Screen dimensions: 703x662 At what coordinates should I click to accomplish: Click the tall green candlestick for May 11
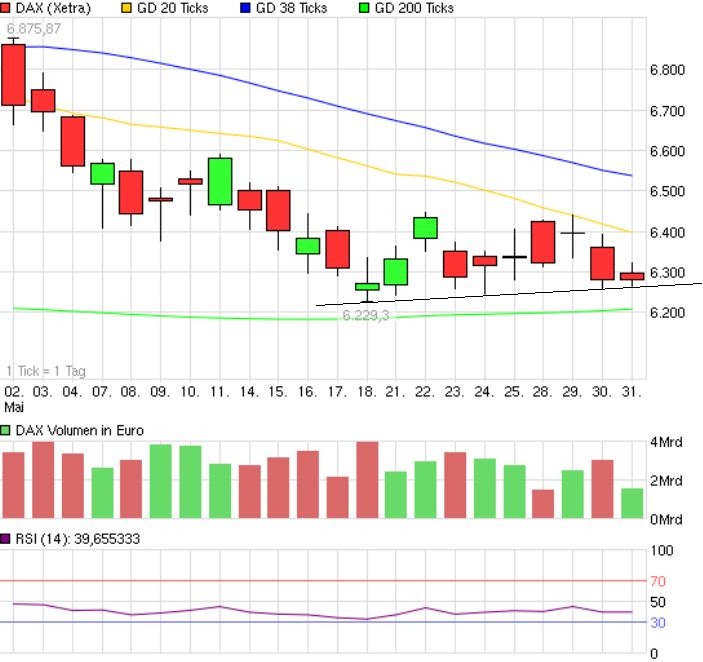tap(220, 182)
